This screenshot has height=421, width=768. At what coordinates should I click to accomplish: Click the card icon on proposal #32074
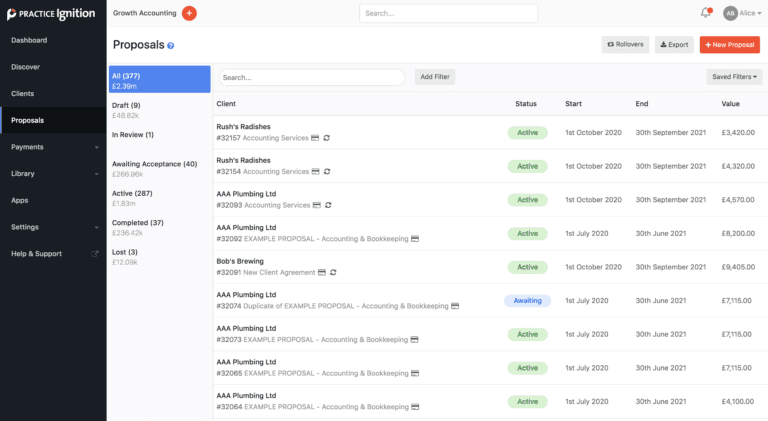[x=455, y=306]
